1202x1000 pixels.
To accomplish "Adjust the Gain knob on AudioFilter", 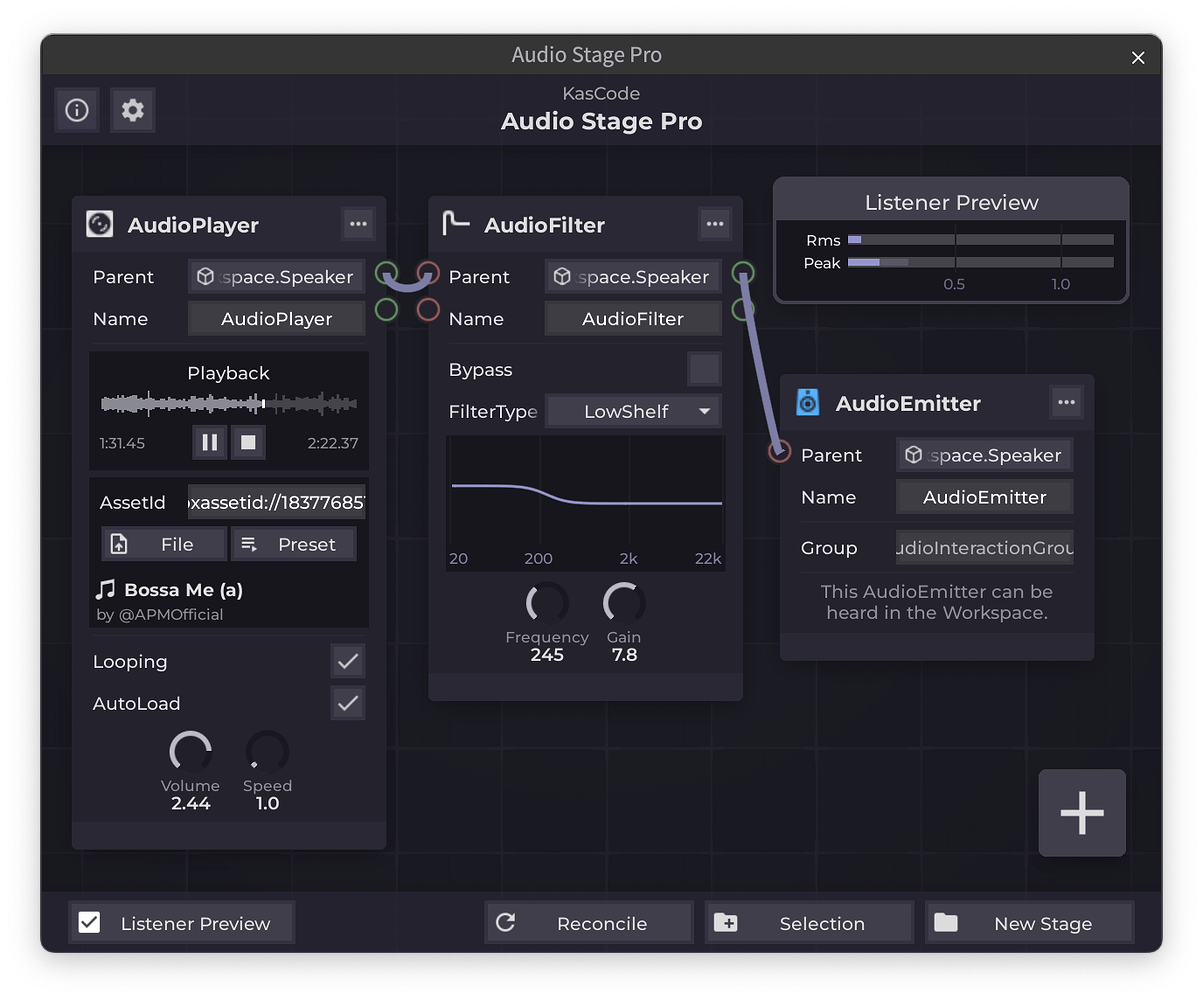I will tap(623, 600).
